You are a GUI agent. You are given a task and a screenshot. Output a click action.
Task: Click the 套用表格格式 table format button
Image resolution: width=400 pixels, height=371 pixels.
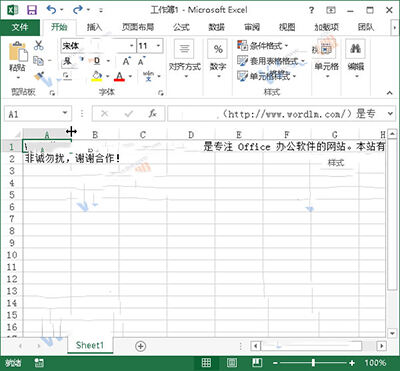[x=271, y=61]
